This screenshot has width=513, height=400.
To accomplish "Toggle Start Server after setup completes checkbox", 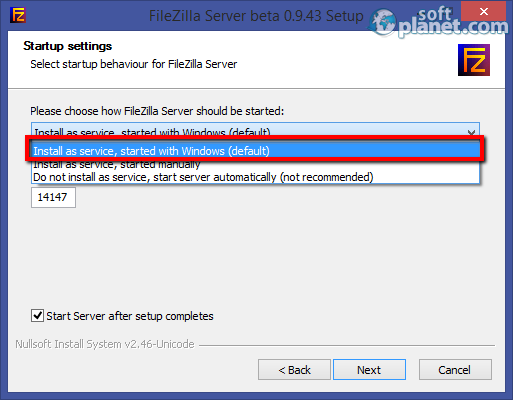I will tap(37, 315).
